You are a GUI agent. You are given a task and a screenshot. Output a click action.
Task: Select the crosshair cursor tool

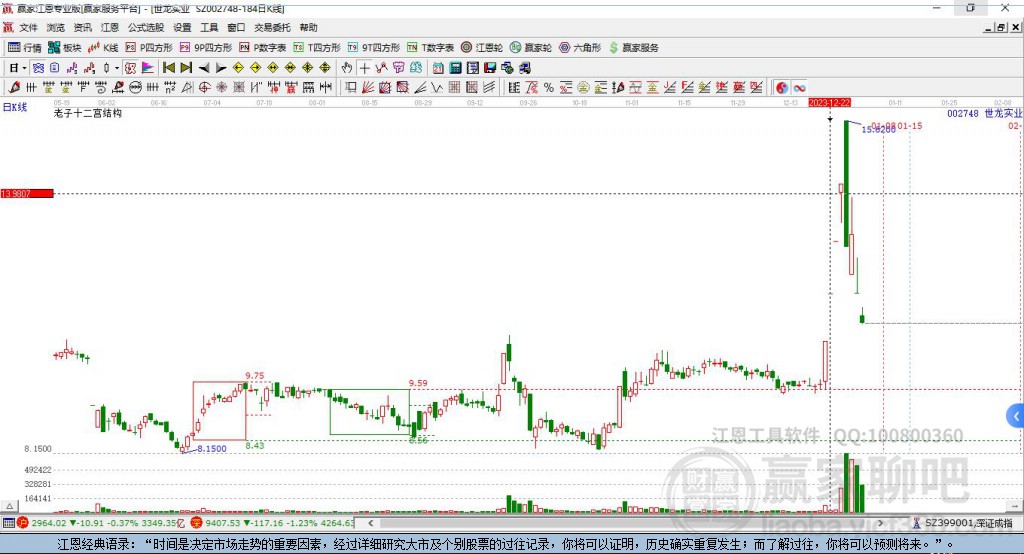click(x=364, y=68)
